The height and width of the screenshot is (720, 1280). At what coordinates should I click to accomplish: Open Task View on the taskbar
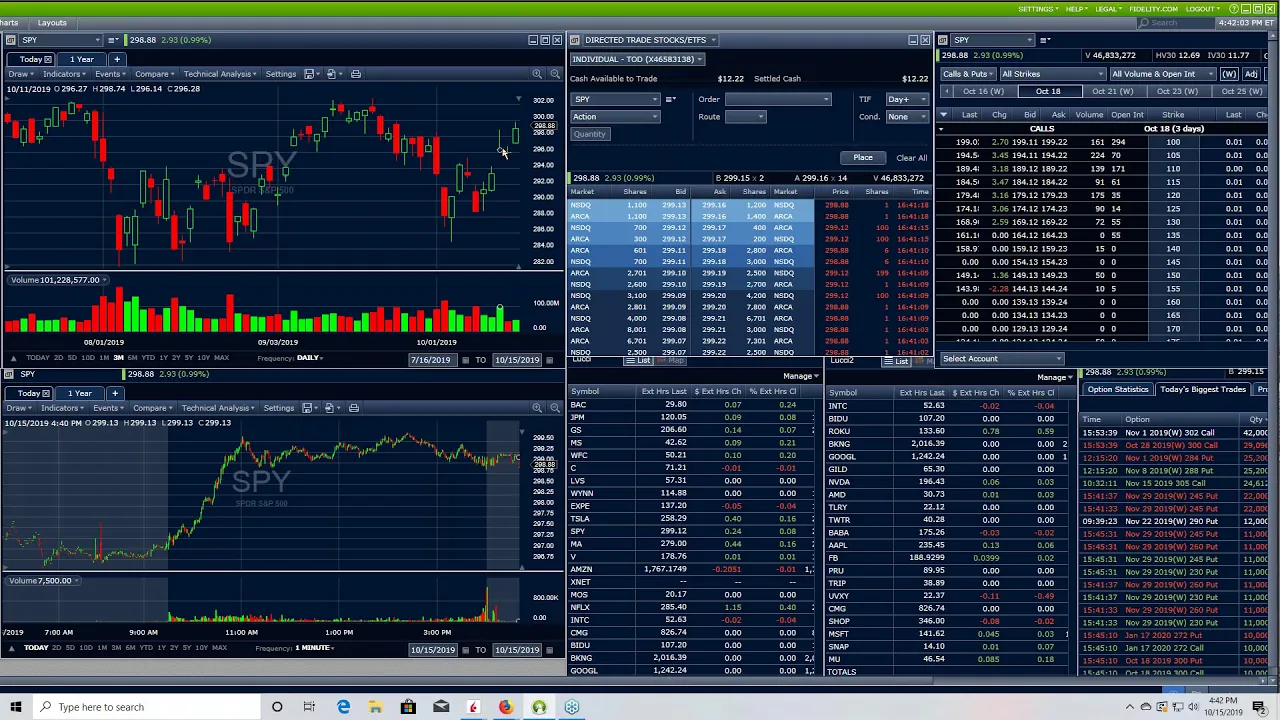[309, 707]
